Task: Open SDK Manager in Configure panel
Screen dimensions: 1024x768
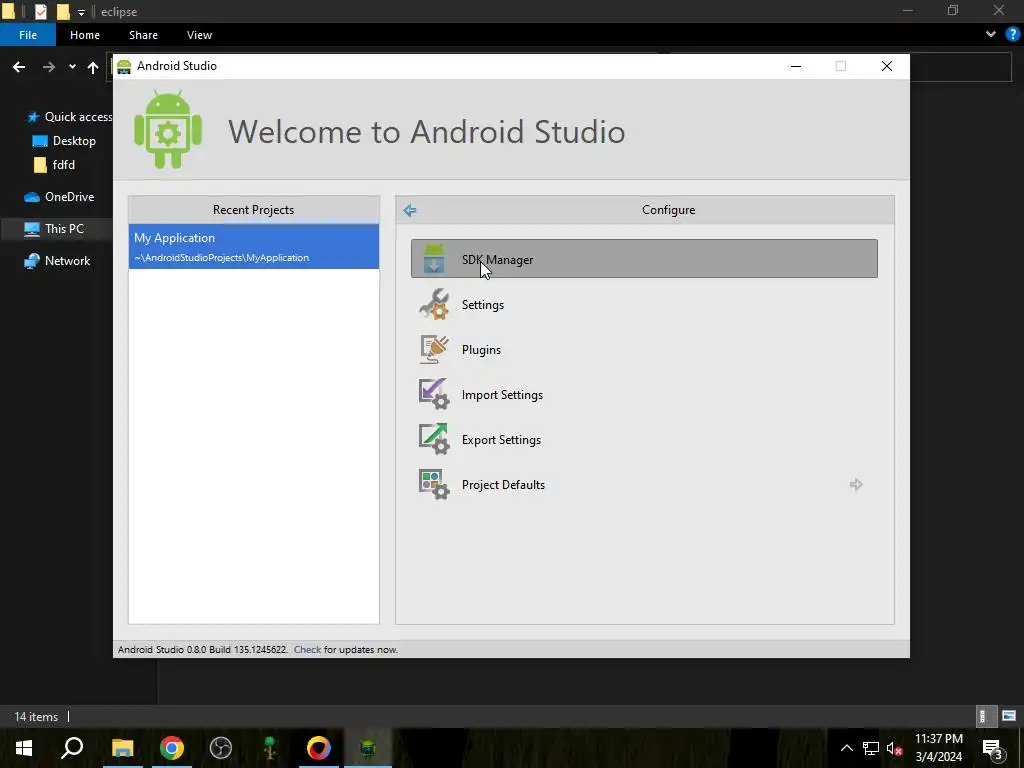Action: tap(644, 259)
